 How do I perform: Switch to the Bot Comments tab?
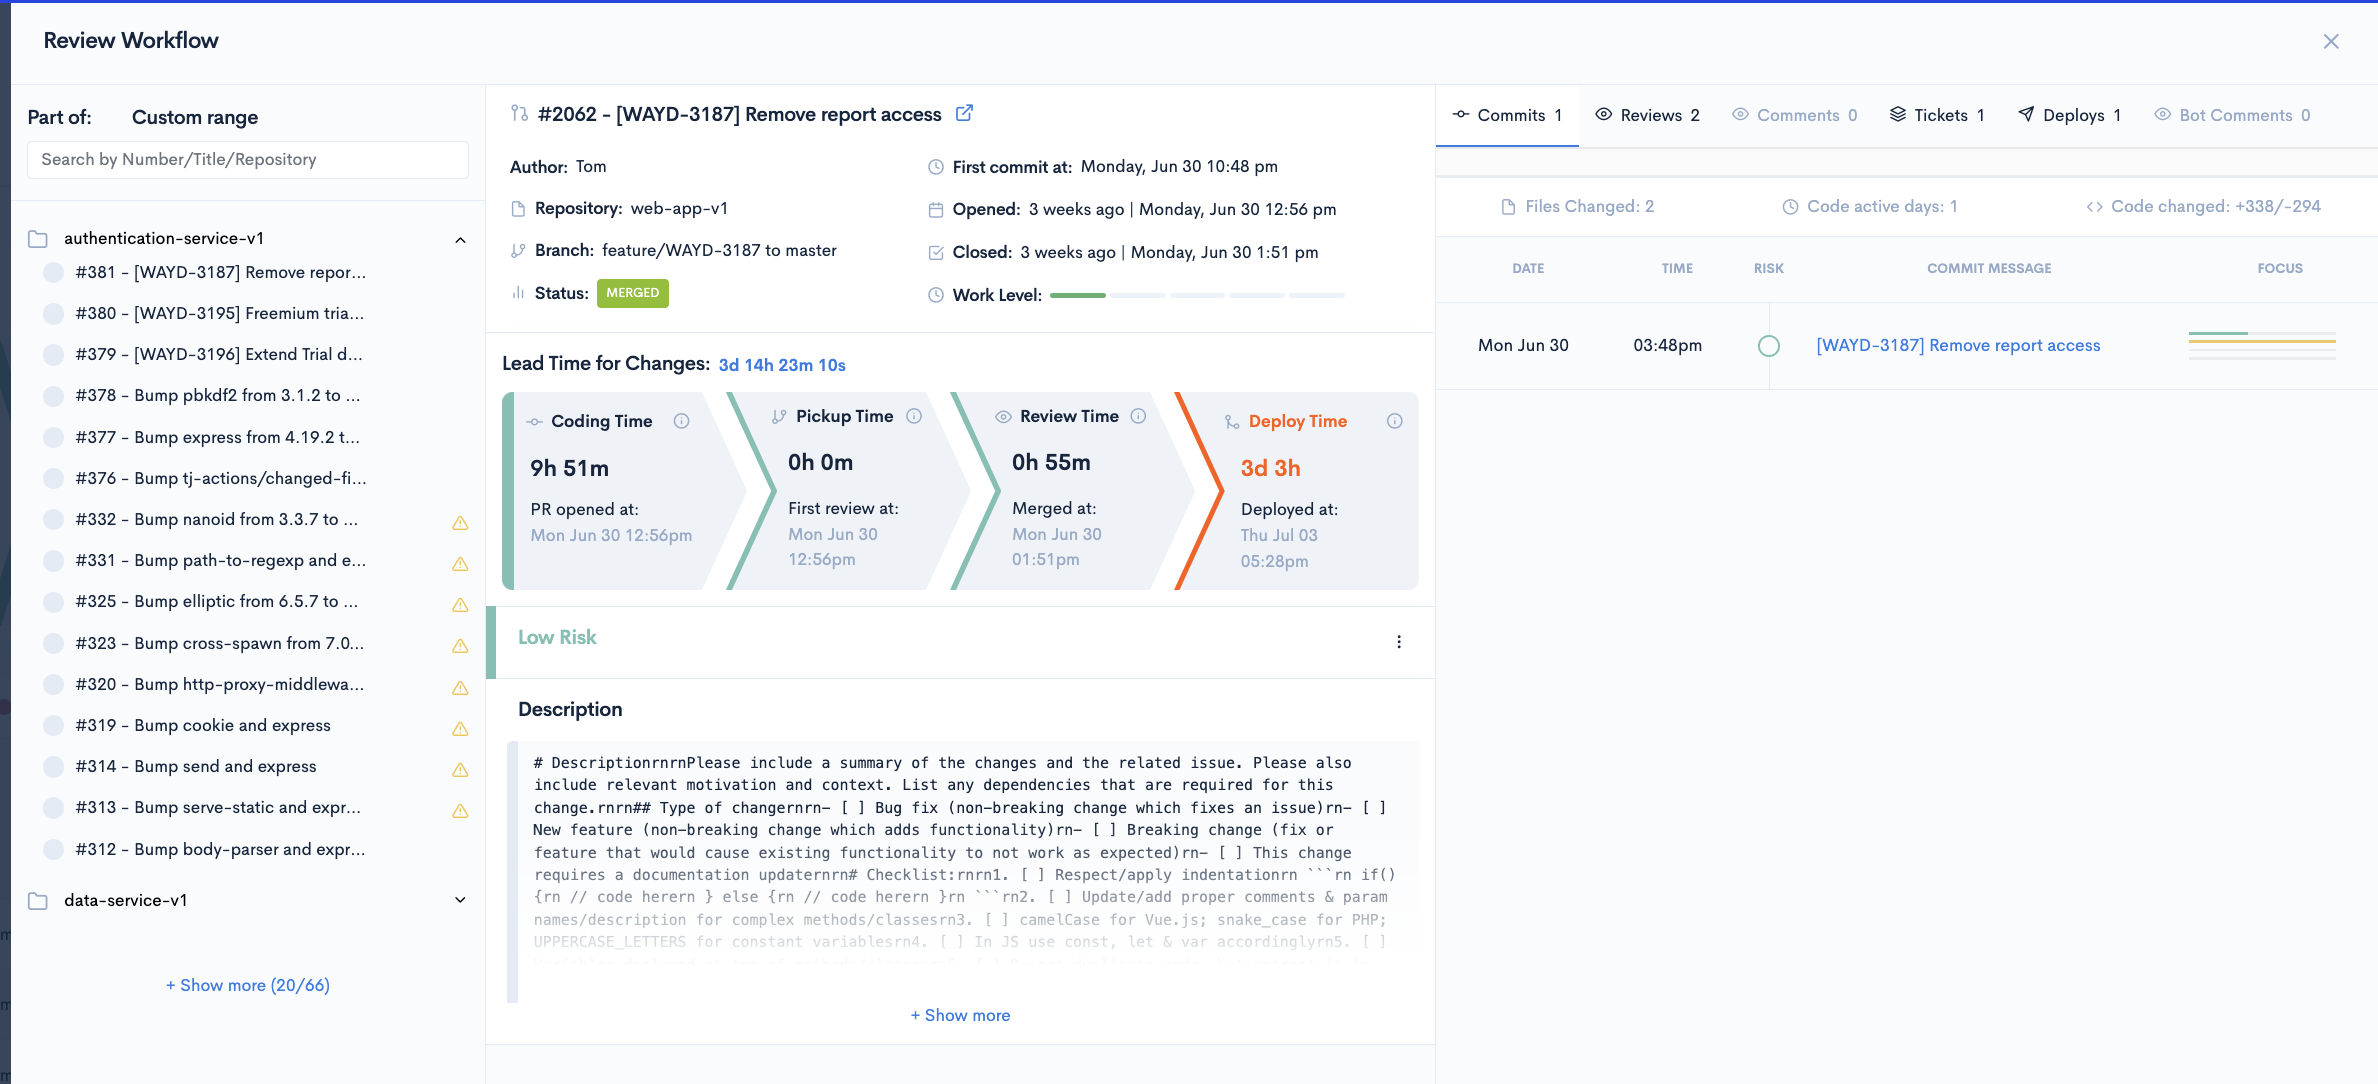click(2232, 115)
